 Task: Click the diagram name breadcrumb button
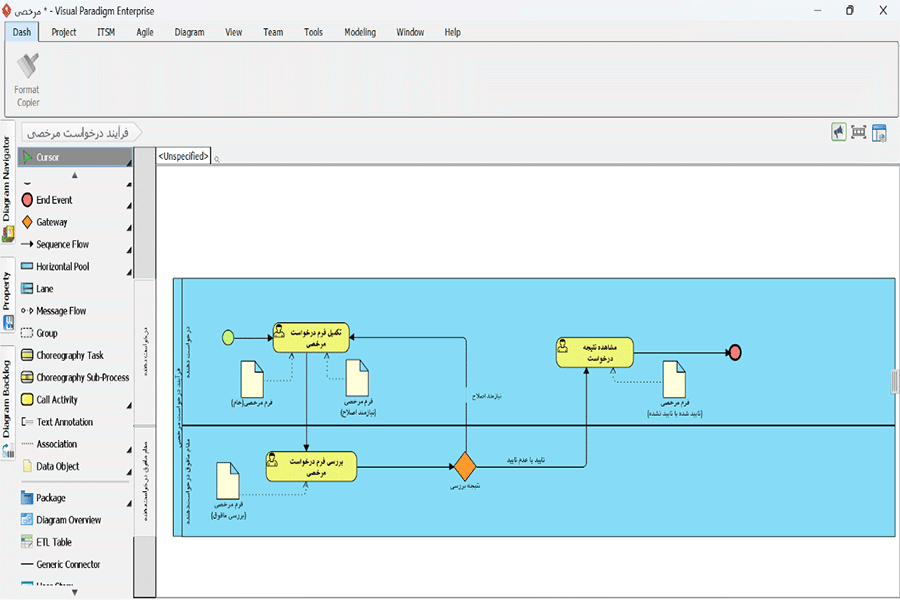tap(82, 132)
